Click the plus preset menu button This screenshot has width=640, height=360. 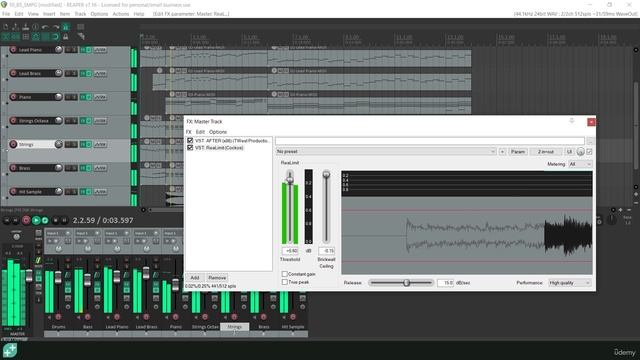(502, 151)
